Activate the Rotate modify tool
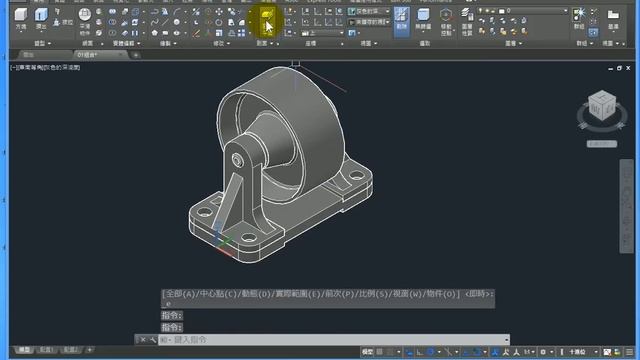 click(219, 22)
